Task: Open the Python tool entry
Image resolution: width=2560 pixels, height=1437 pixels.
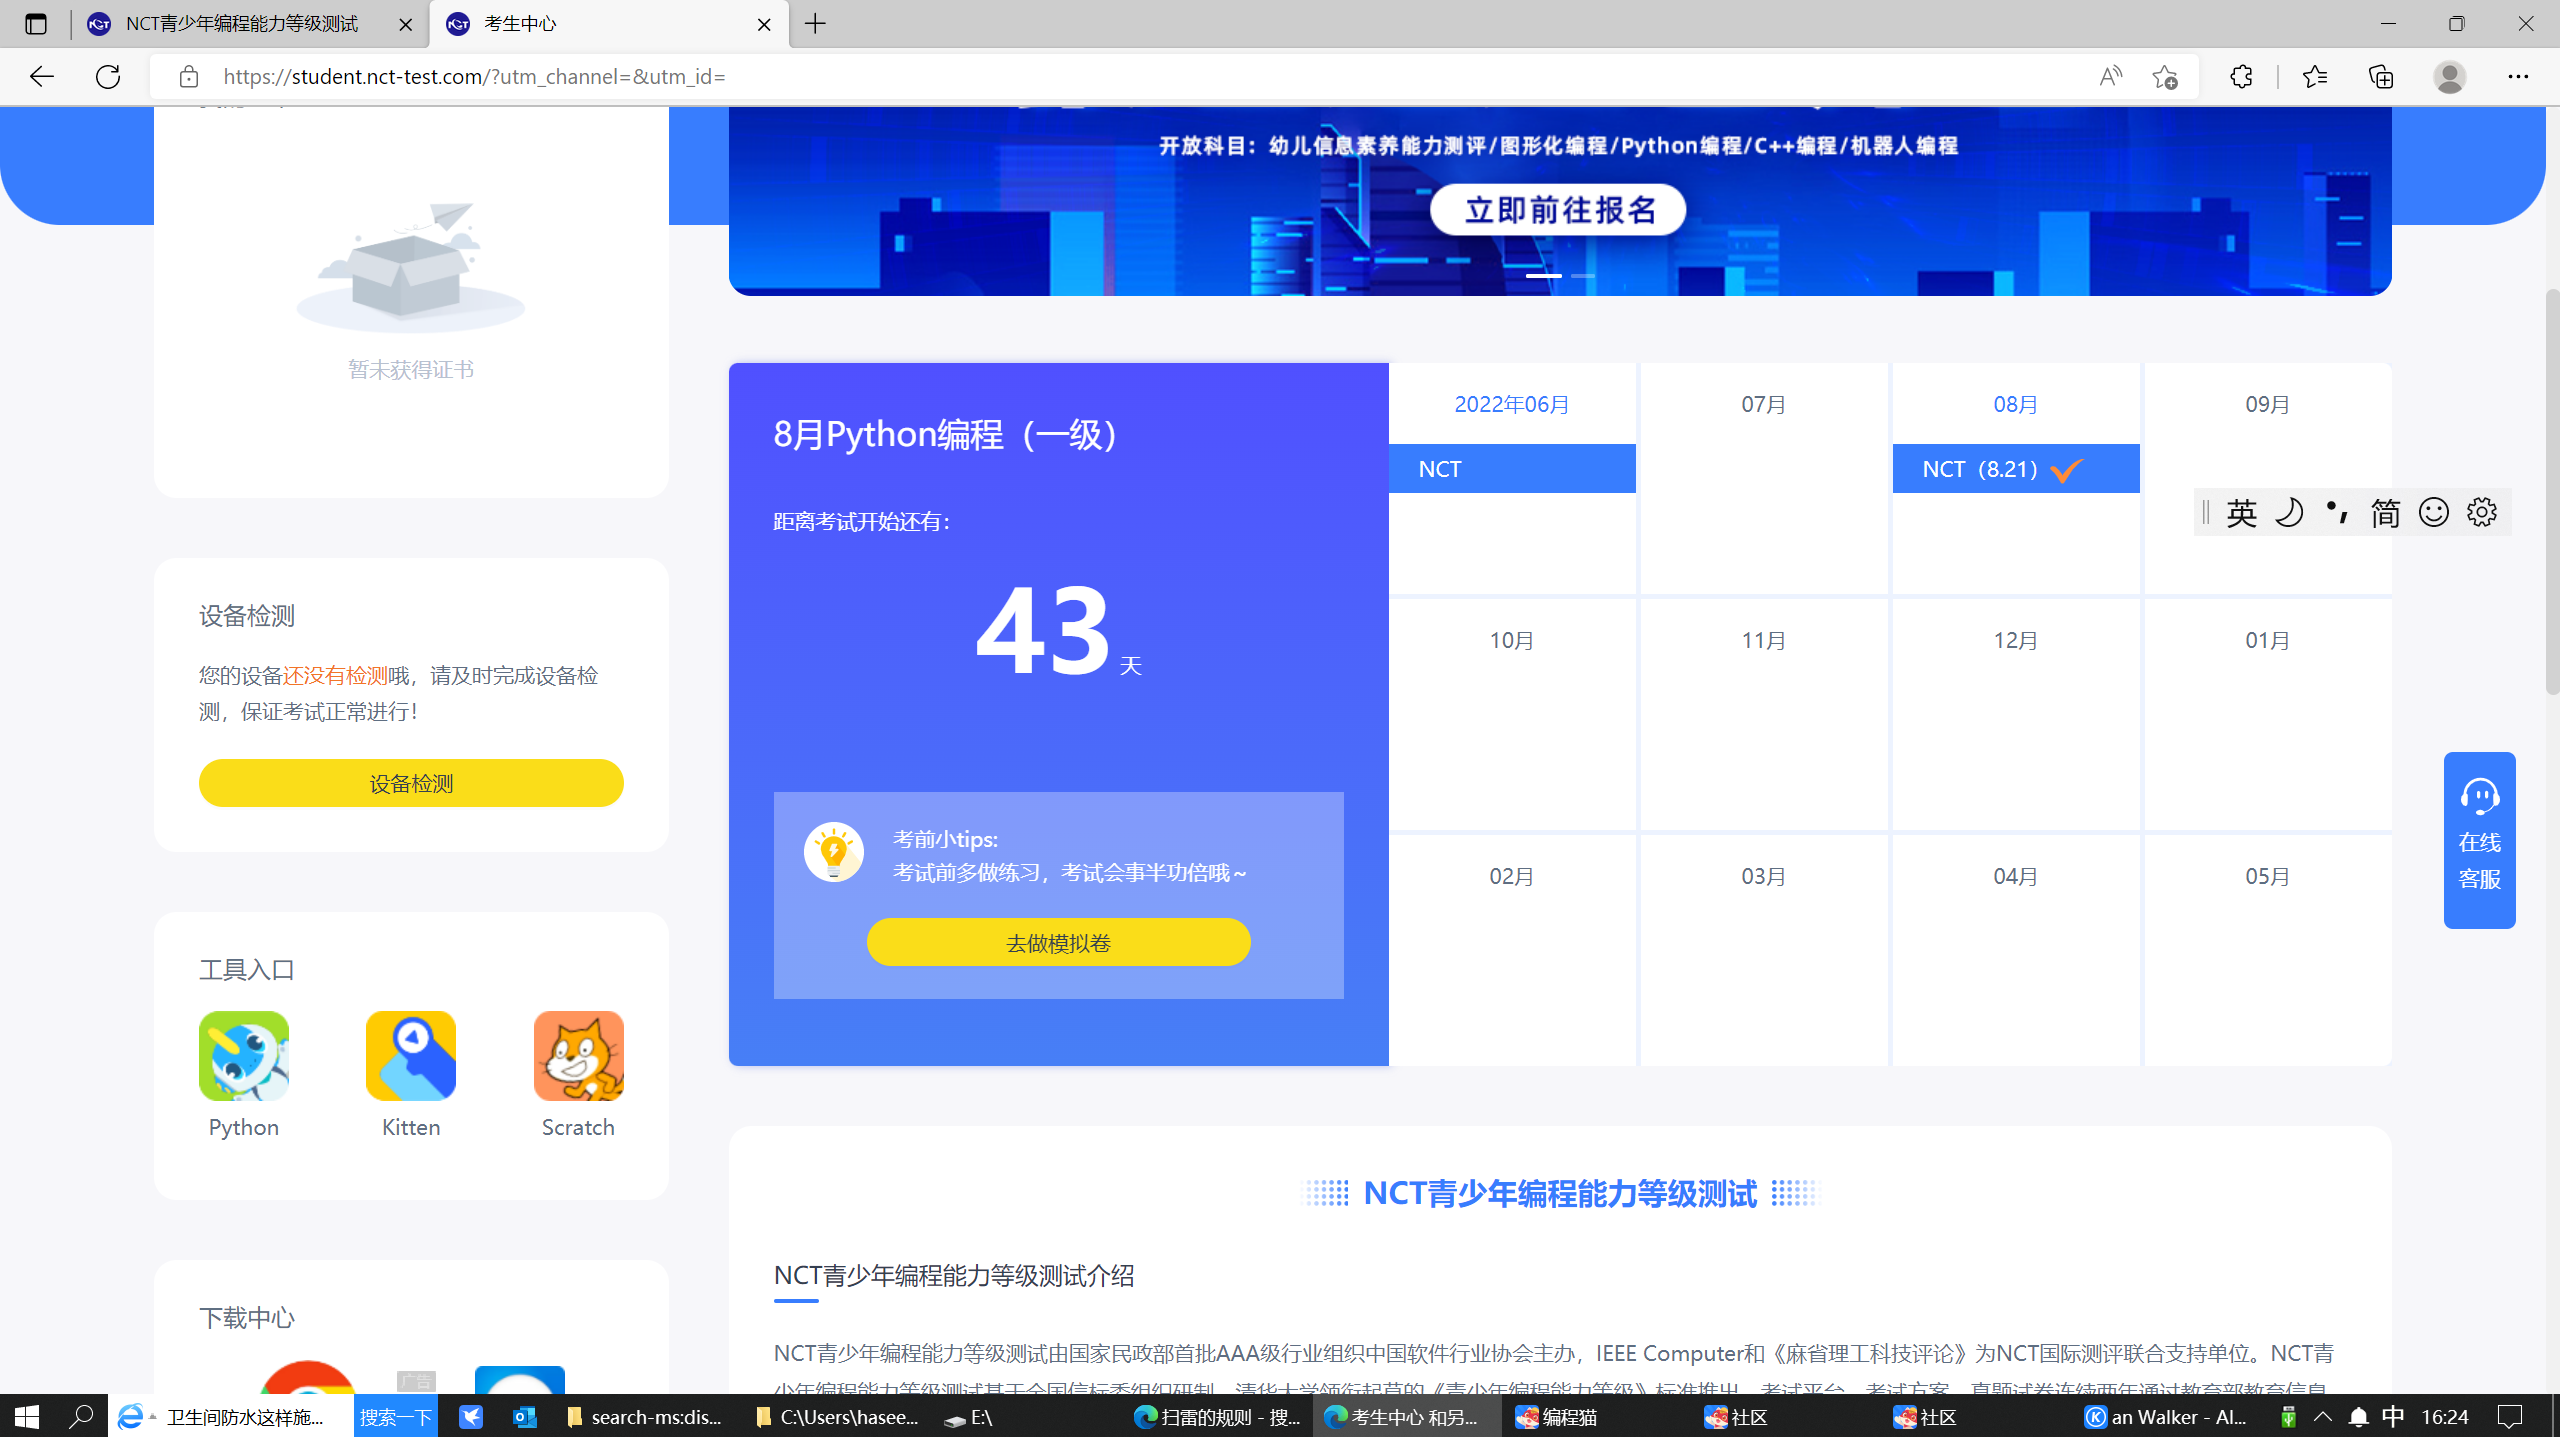Action: pos(243,1055)
